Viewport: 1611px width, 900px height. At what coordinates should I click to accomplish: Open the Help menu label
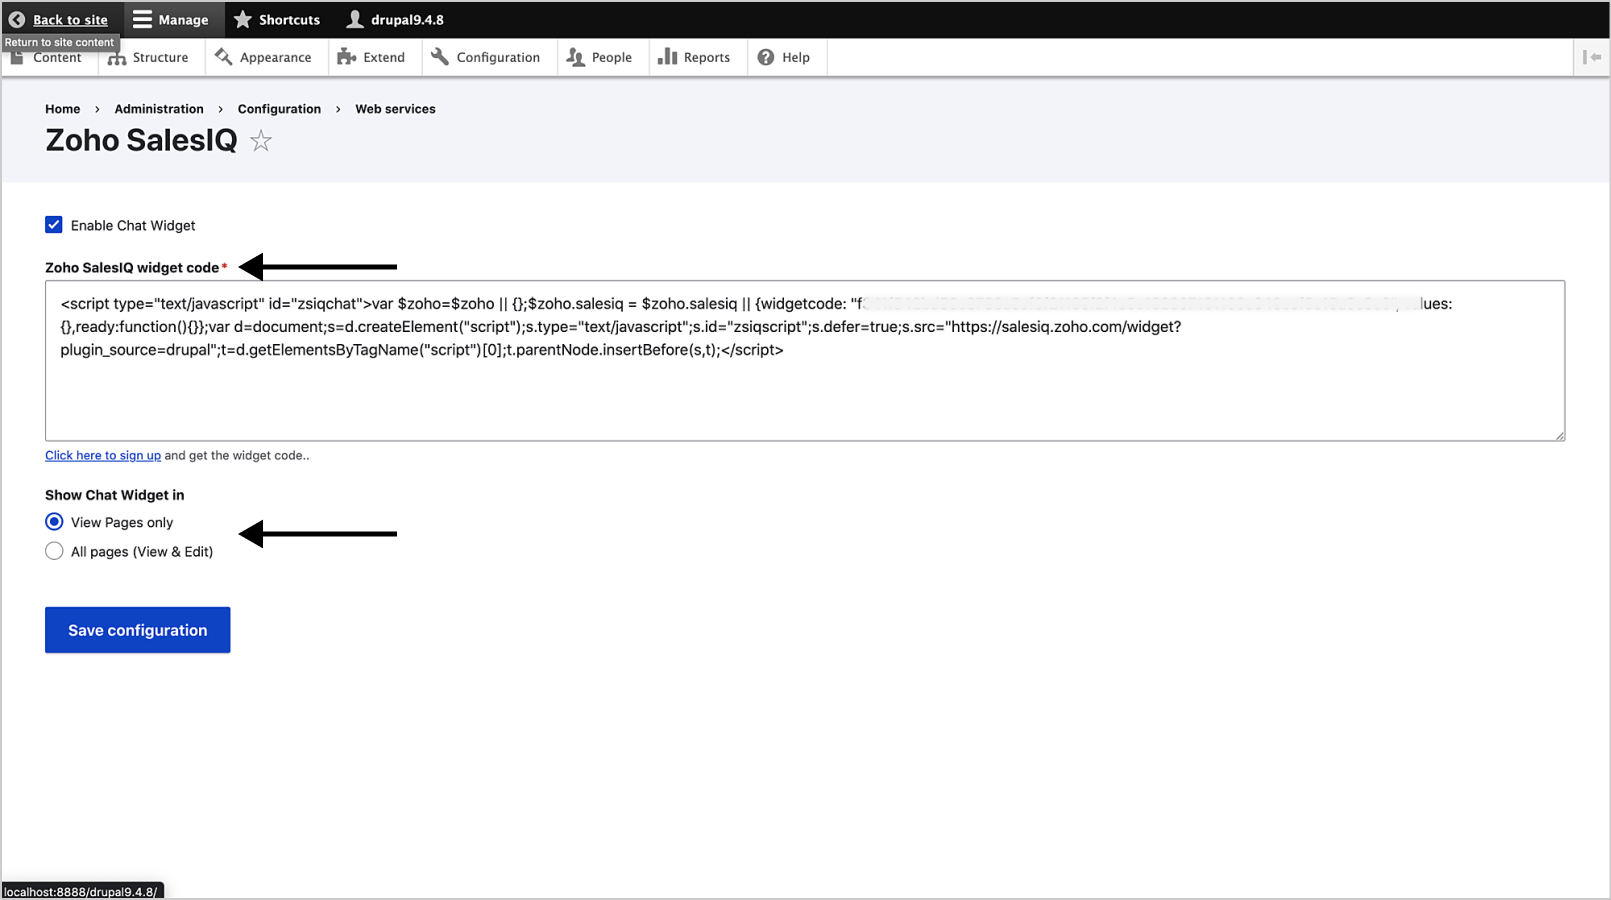(796, 58)
